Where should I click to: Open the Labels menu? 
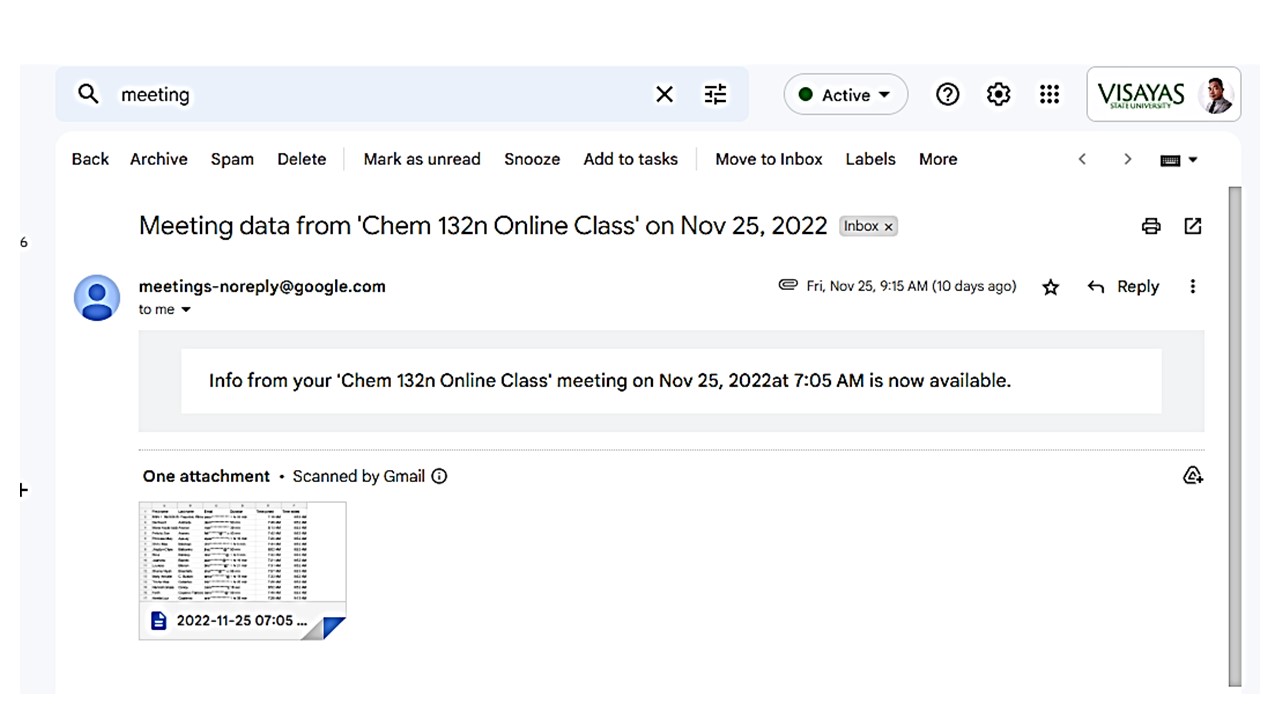tap(870, 159)
